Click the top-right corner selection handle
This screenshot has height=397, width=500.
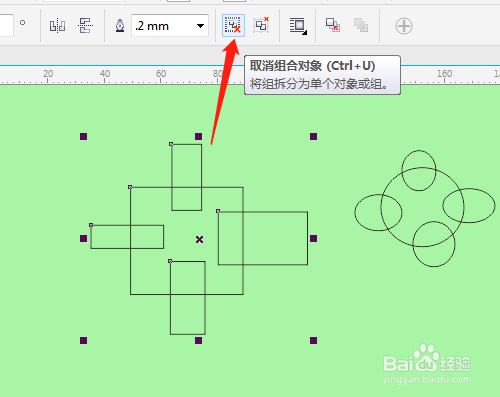point(313,136)
